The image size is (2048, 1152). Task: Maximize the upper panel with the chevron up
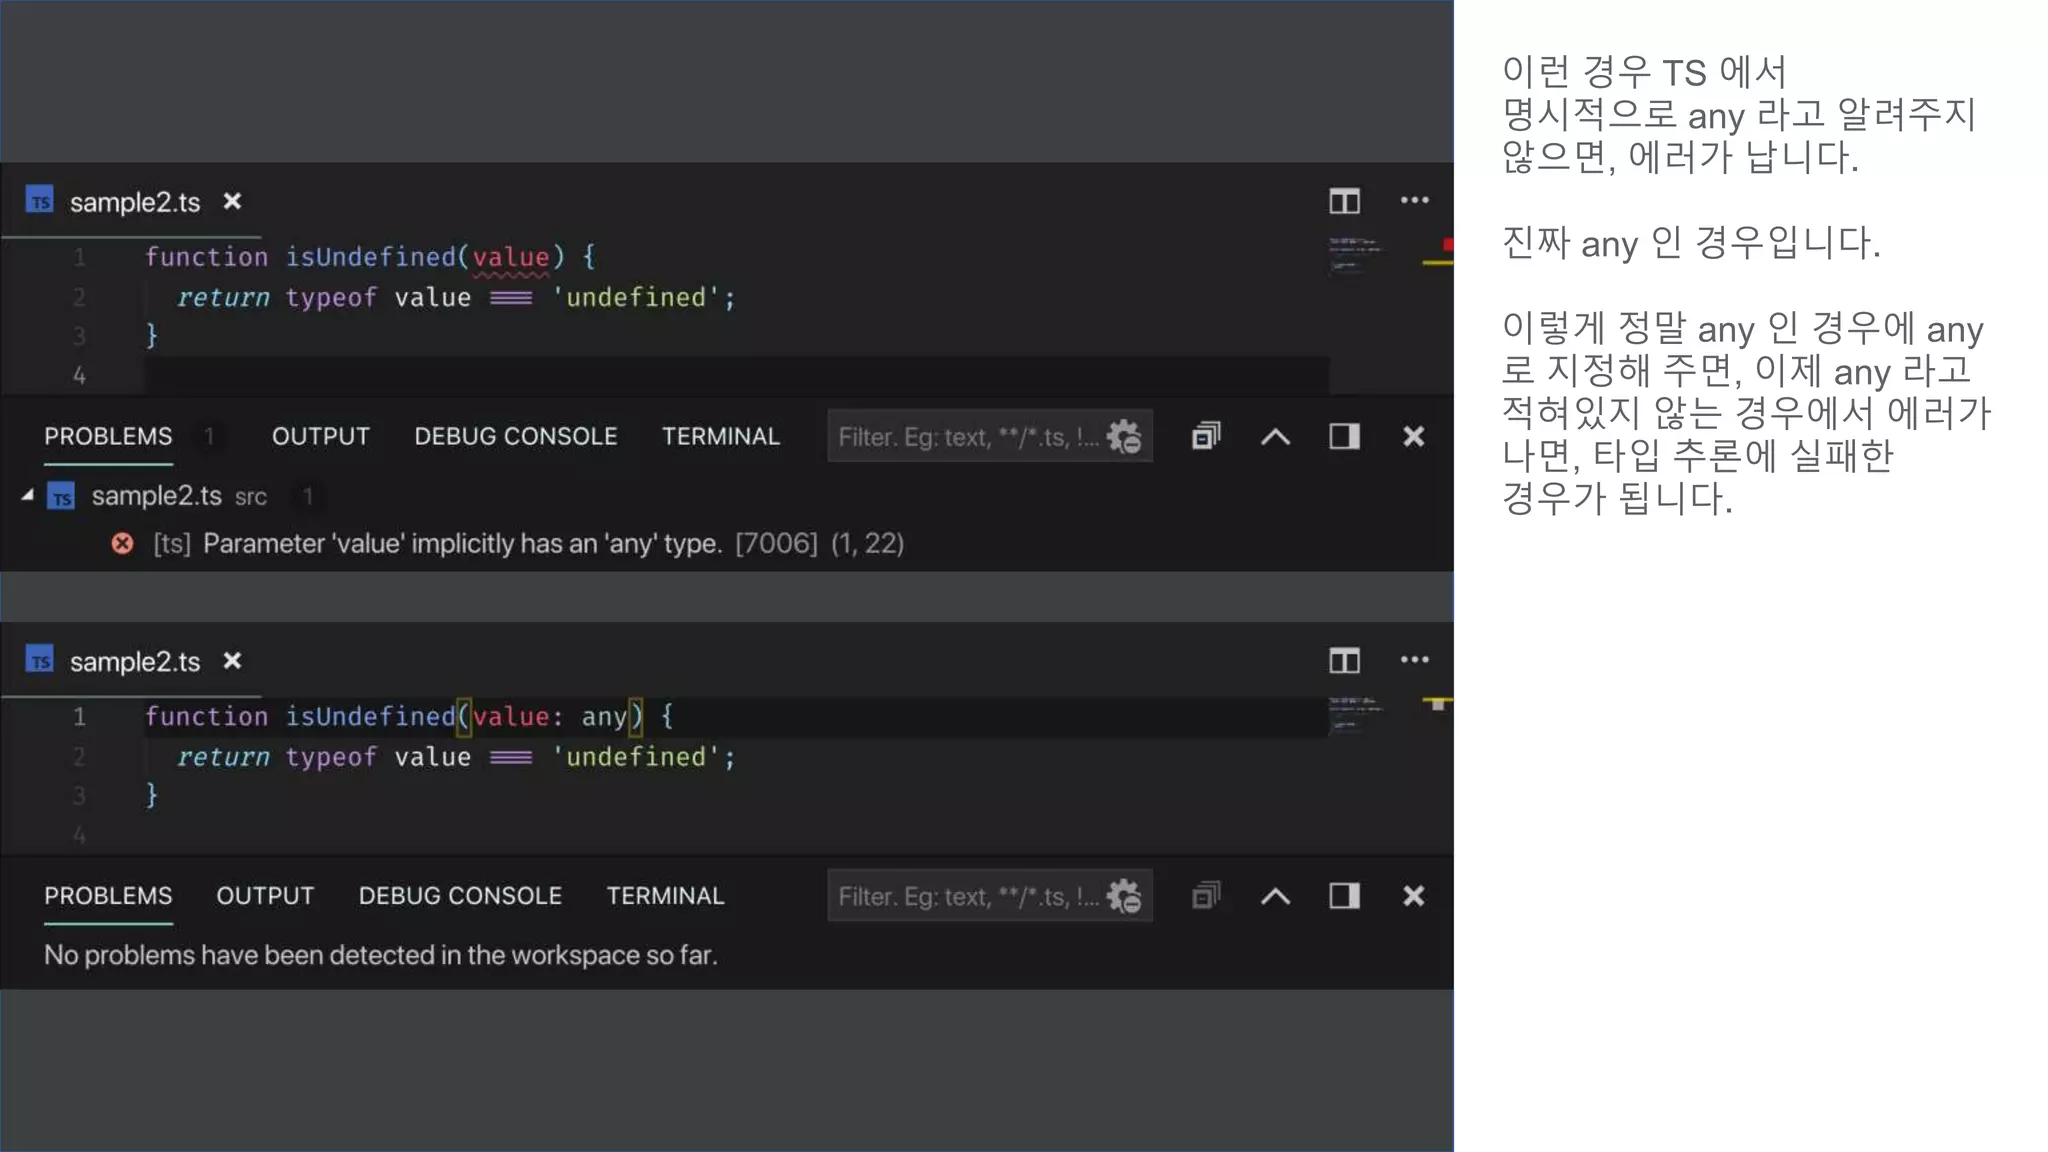pyautogui.click(x=1275, y=437)
